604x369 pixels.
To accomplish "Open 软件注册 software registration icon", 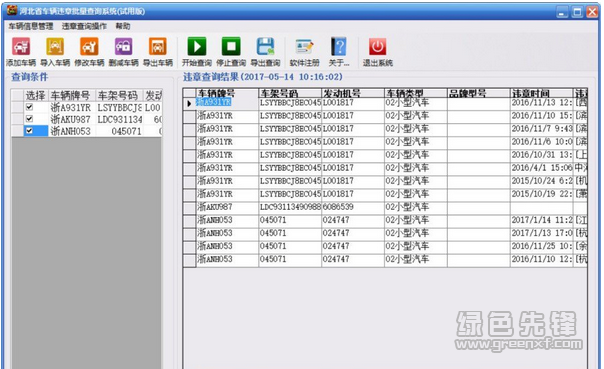I will click(x=305, y=47).
